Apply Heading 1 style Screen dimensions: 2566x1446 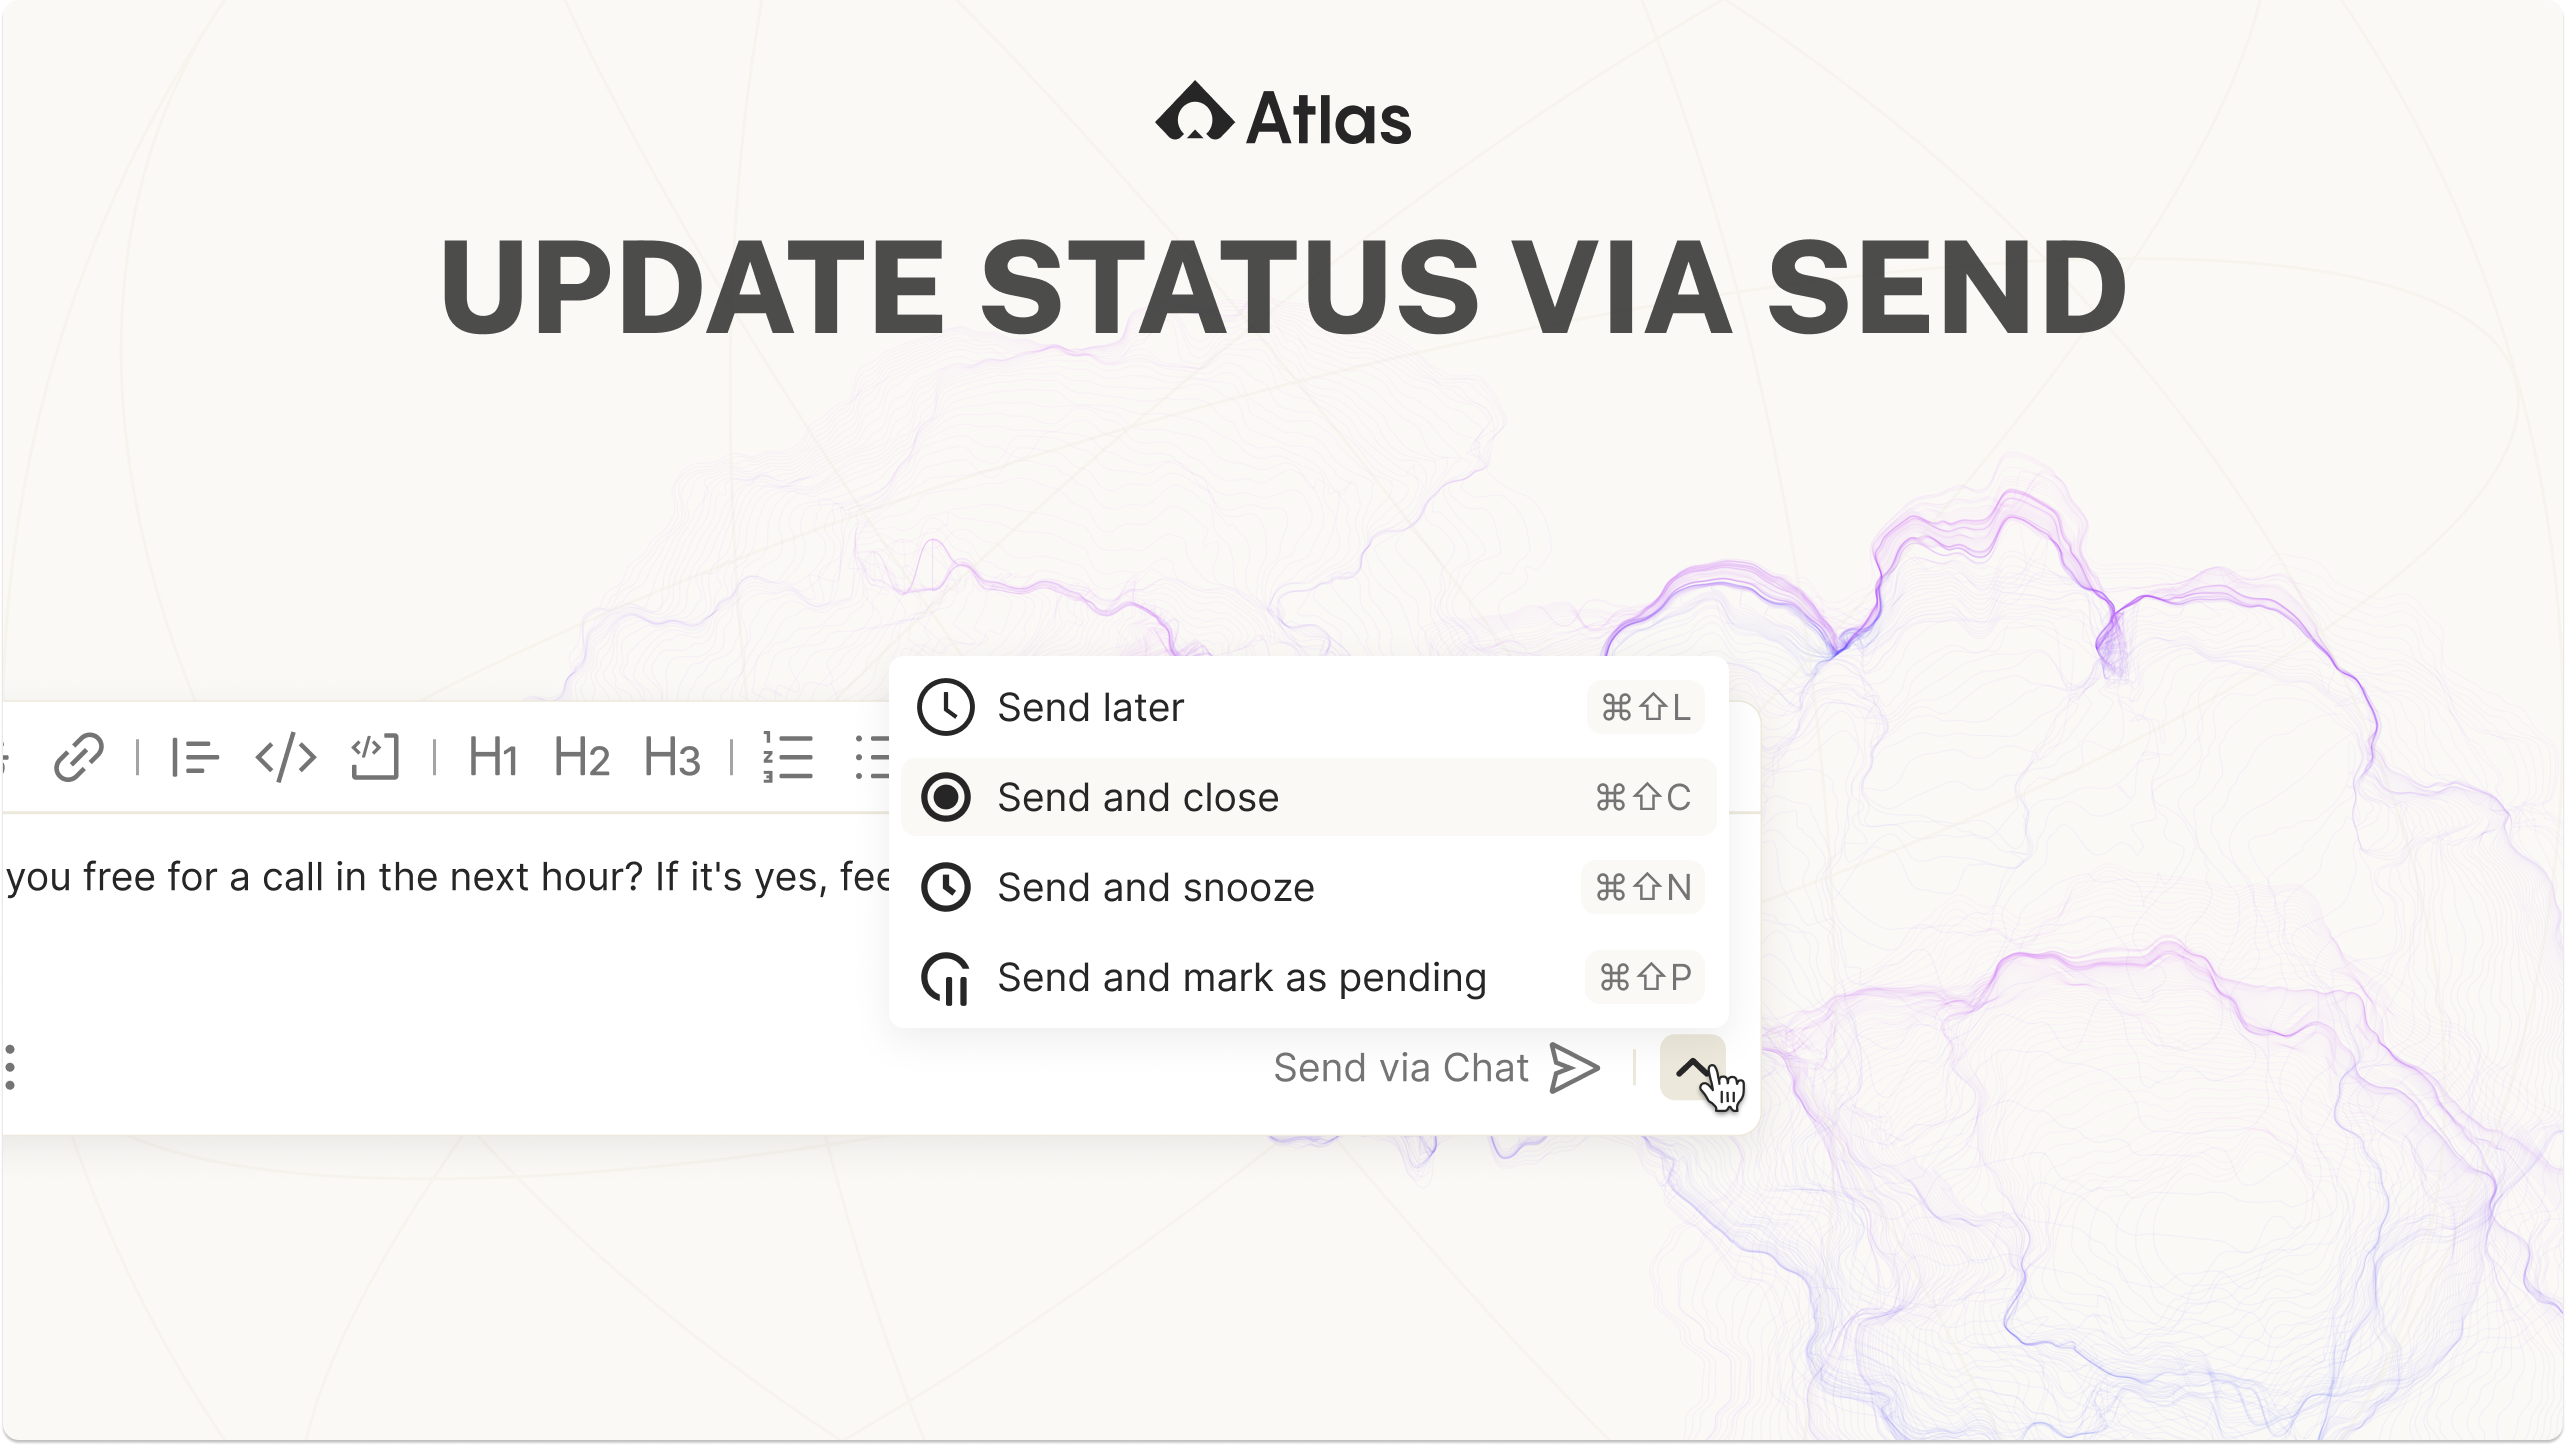[x=493, y=757]
